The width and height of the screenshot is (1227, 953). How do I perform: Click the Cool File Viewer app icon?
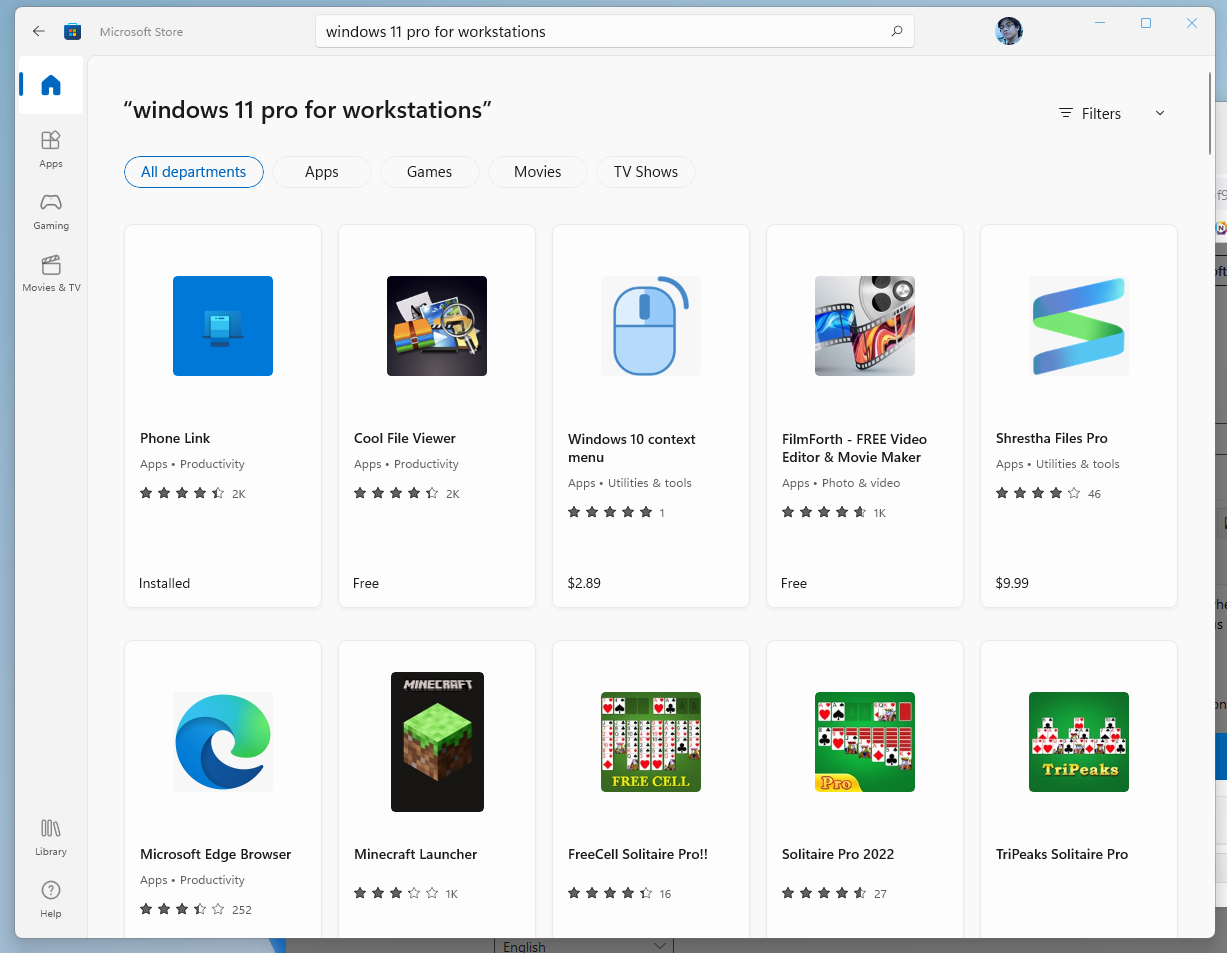click(437, 326)
